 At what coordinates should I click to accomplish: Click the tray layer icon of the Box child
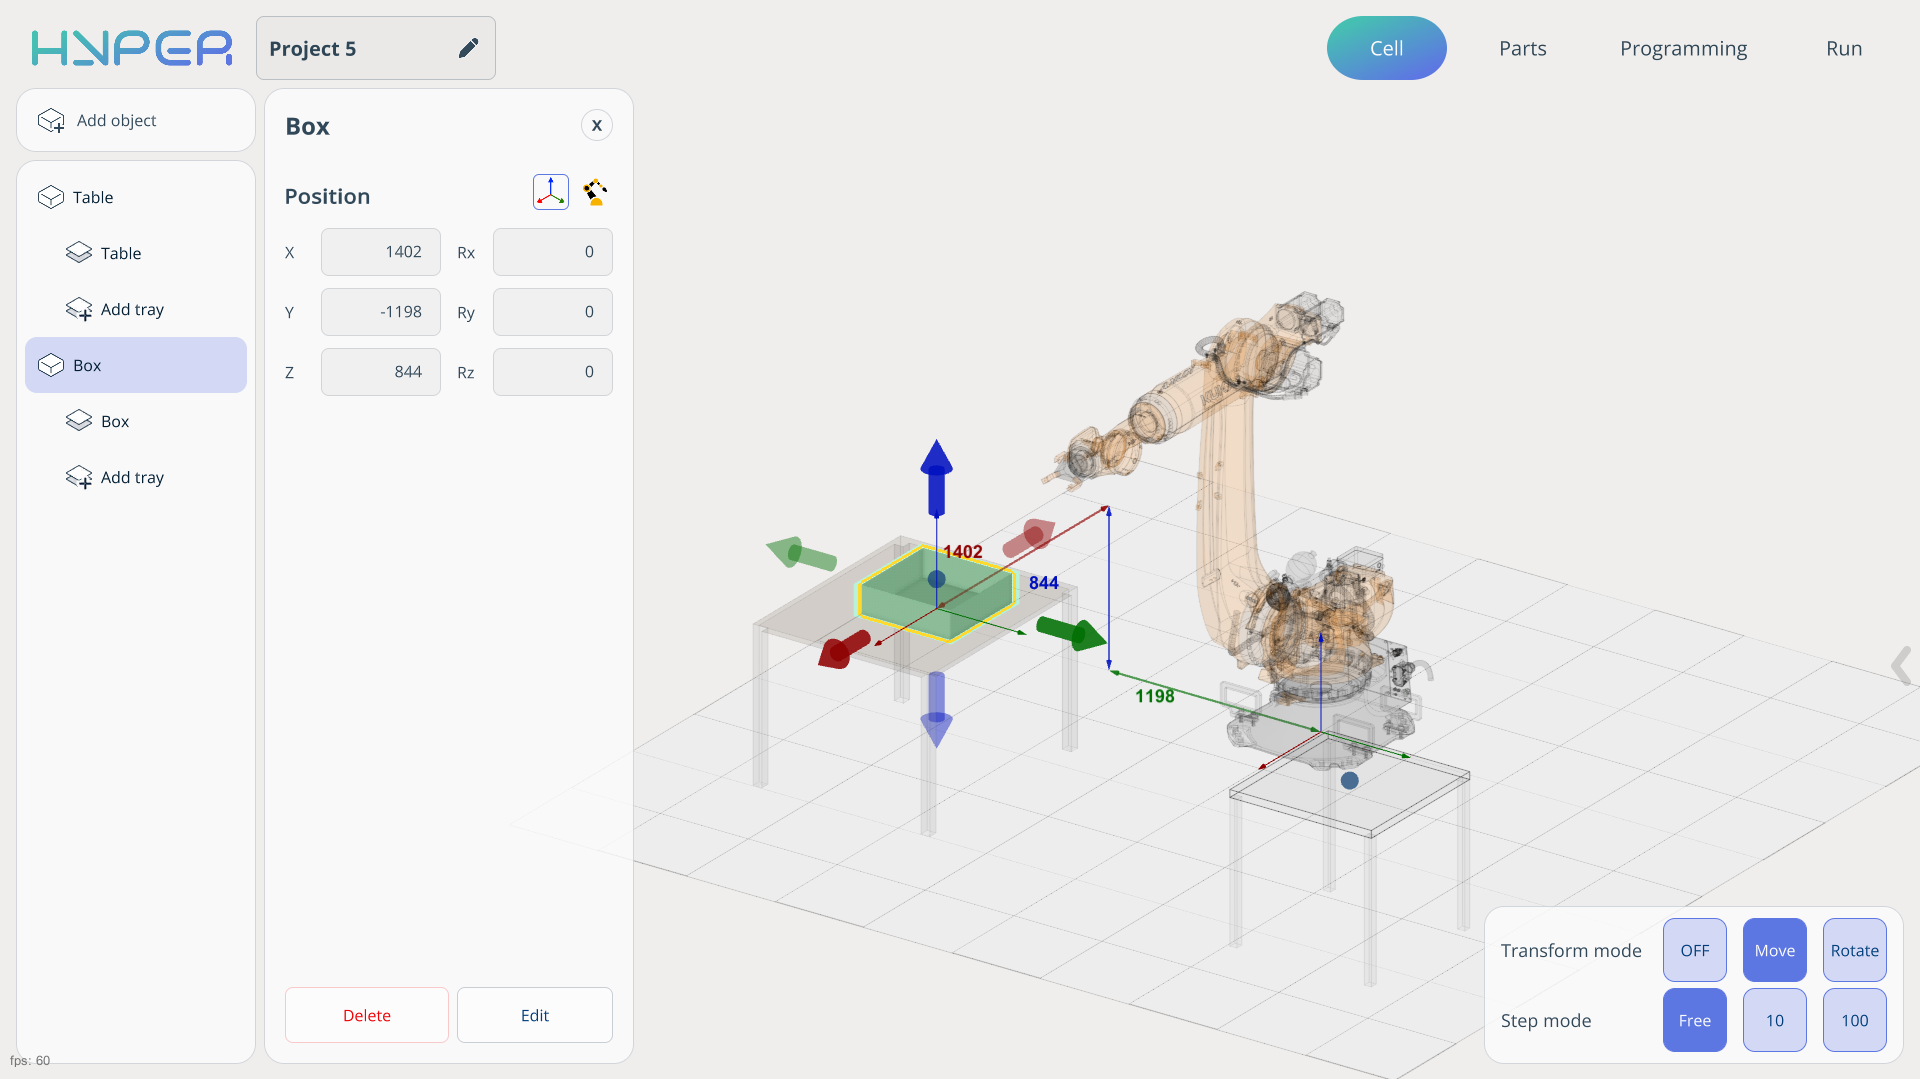tap(79, 421)
